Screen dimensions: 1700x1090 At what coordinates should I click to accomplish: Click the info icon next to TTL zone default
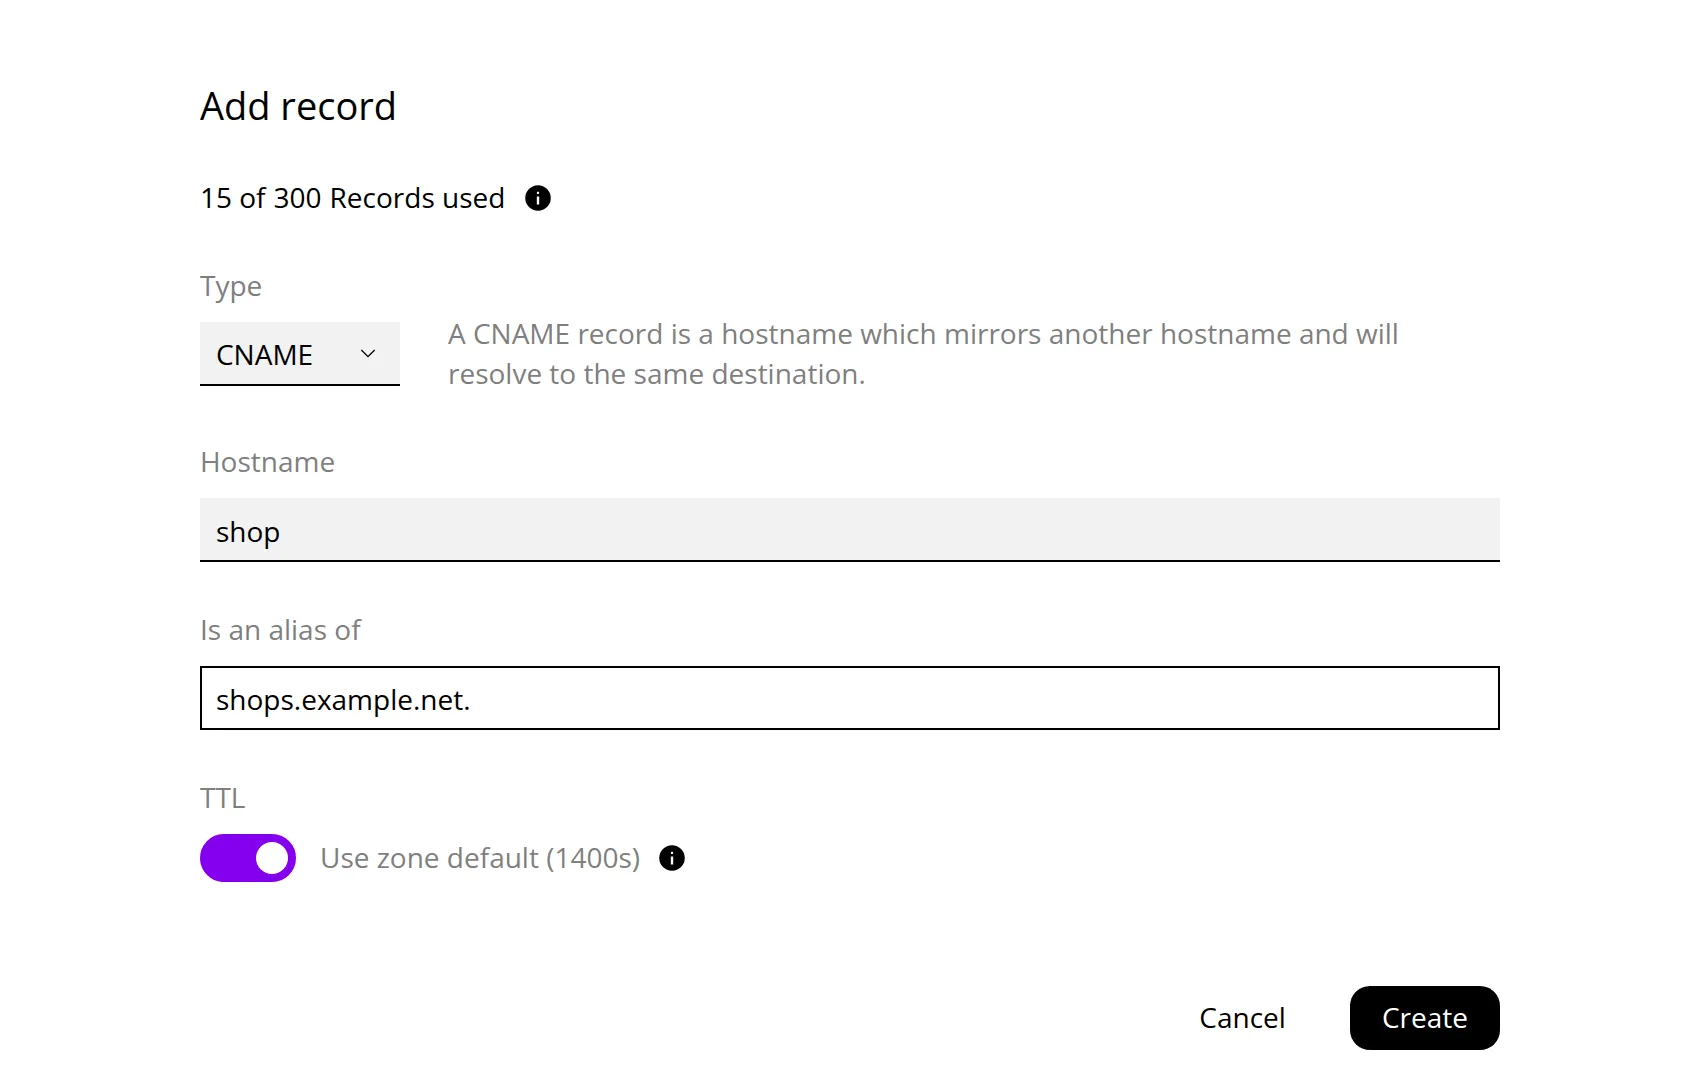click(x=672, y=858)
